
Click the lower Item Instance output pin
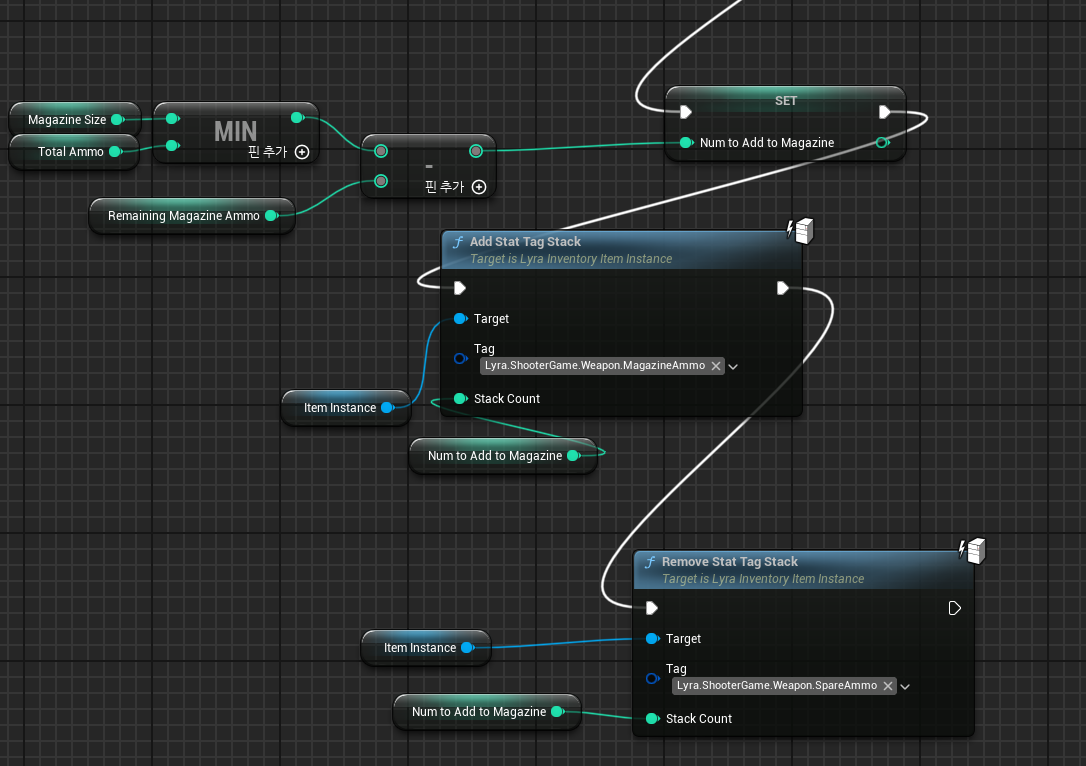[x=468, y=648]
